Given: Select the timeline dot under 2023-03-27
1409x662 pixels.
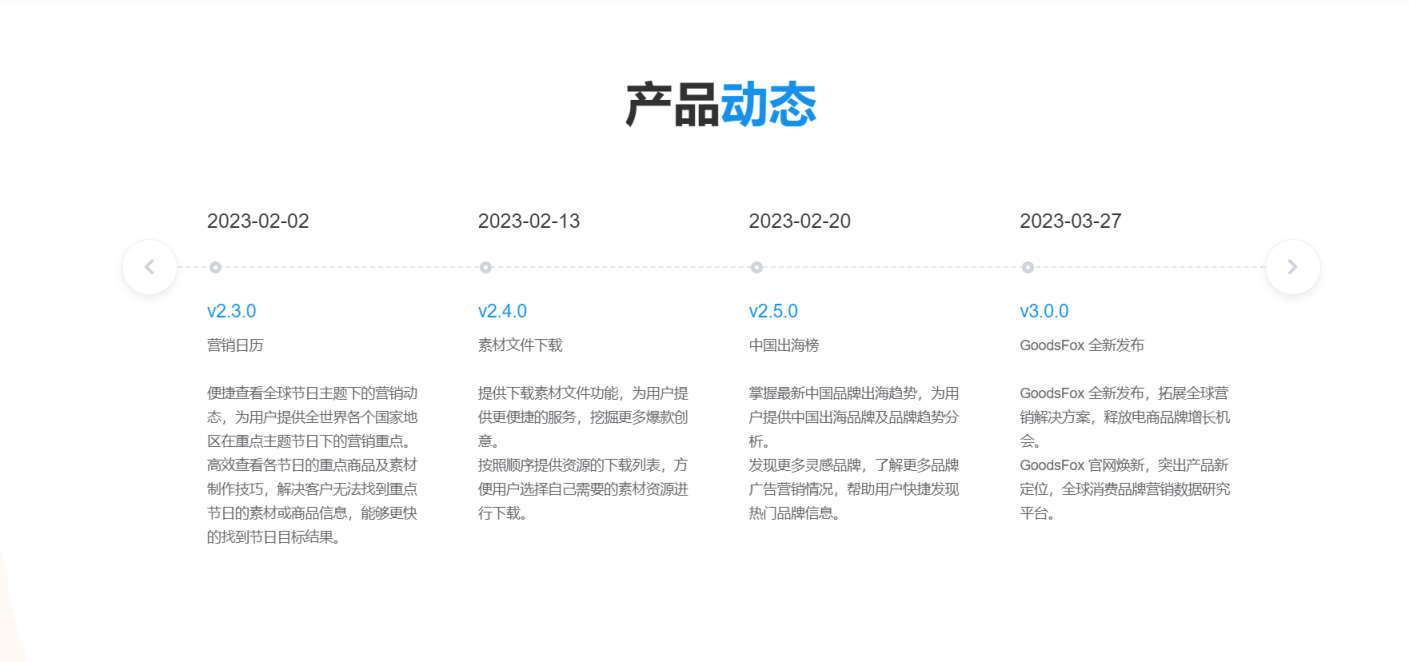Looking at the screenshot, I should 1028,267.
